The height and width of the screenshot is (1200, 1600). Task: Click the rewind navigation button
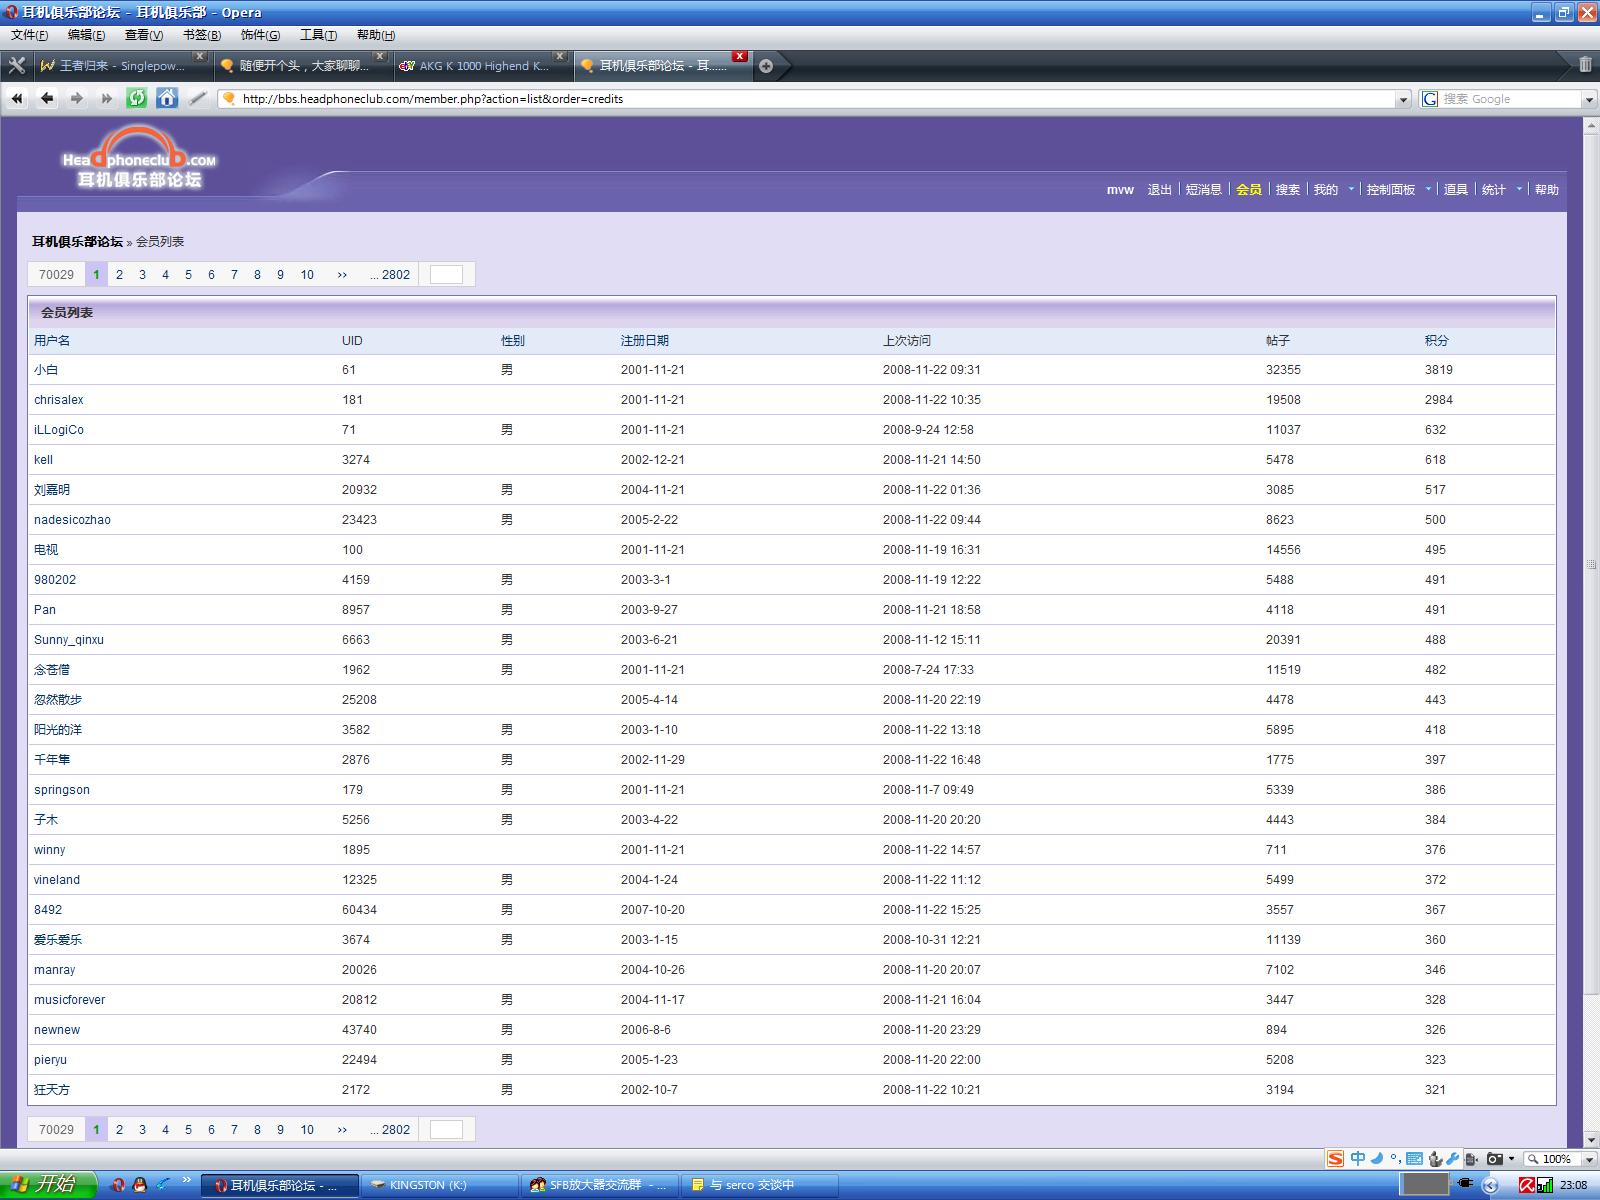click(x=17, y=98)
